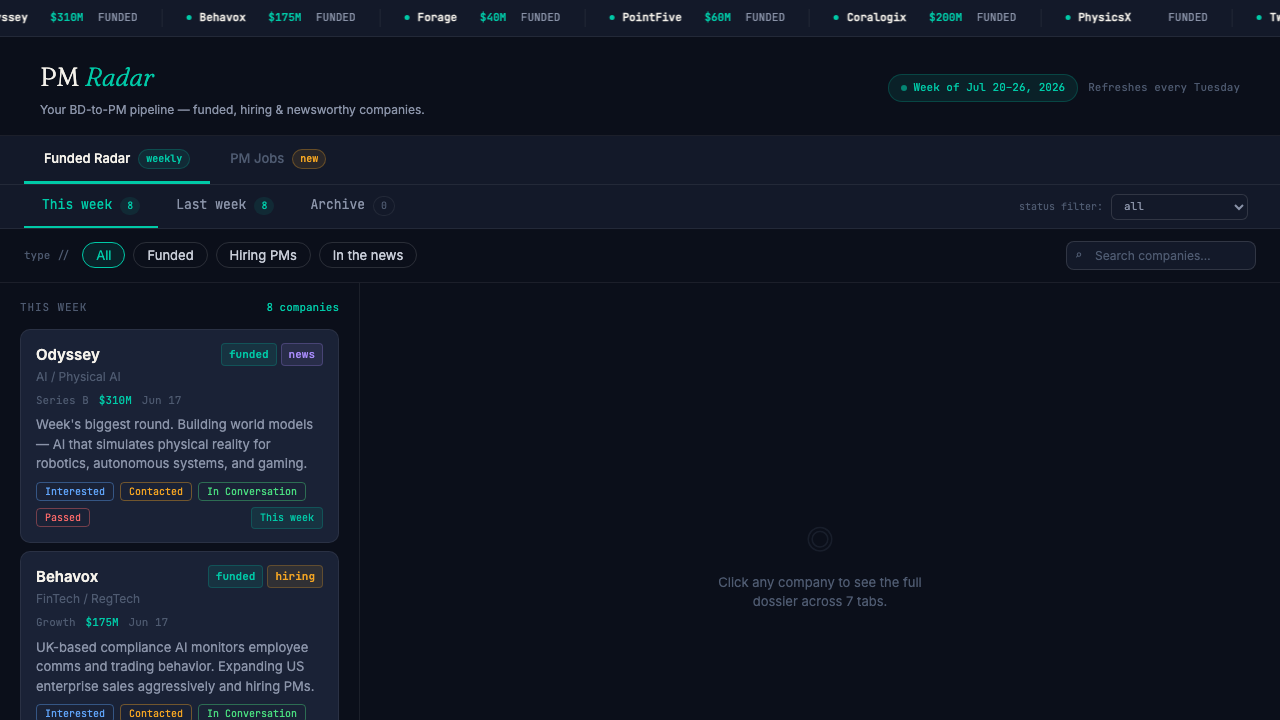Open the Odyssey company card title
This screenshot has height=720, width=1280.
point(68,355)
